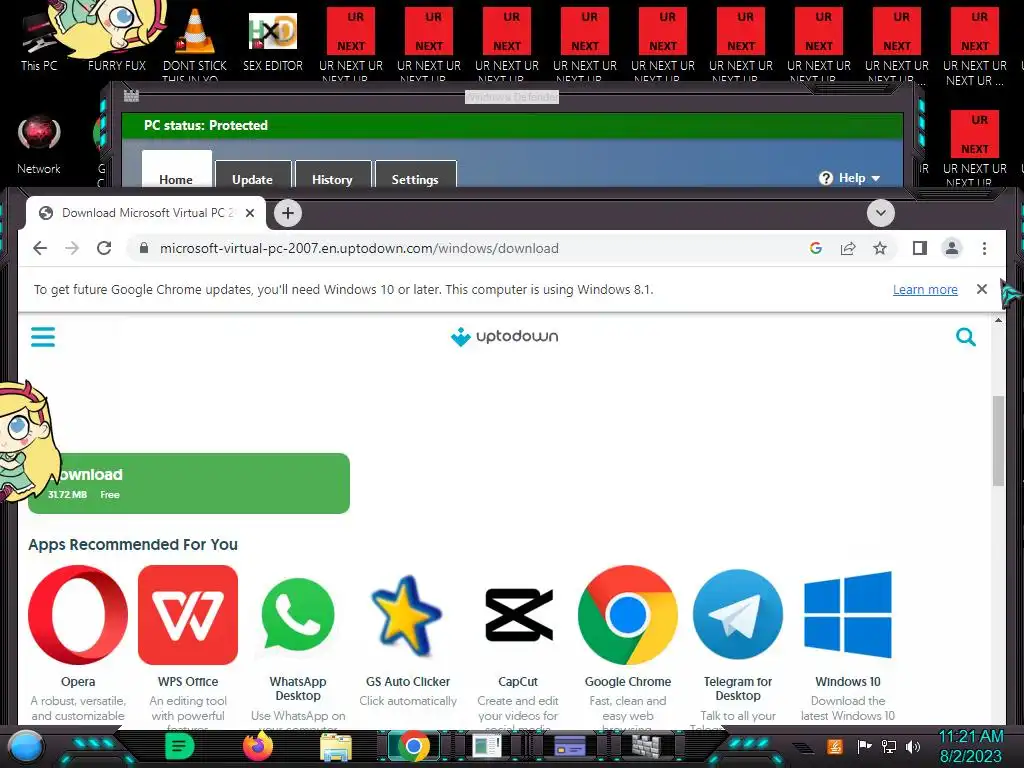Image resolution: width=1024 pixels, height=768 pixels.
Task: Click the page vertical scrollbar thumb
Action: pos(998,441)
